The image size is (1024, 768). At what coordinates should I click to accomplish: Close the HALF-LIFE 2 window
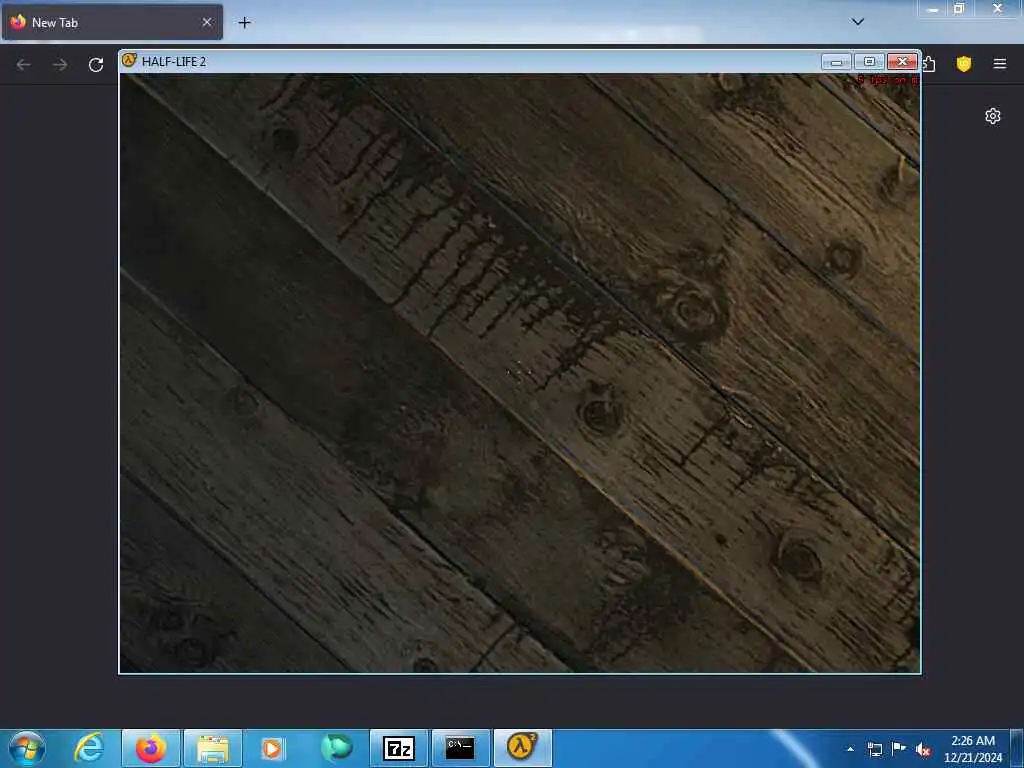(x=903, y=61)
